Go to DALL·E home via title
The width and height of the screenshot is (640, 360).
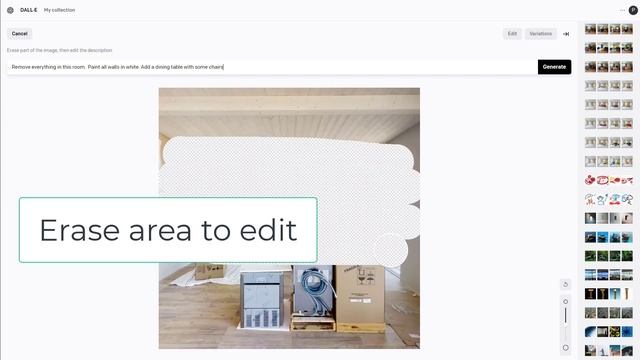tap(29, 10)
